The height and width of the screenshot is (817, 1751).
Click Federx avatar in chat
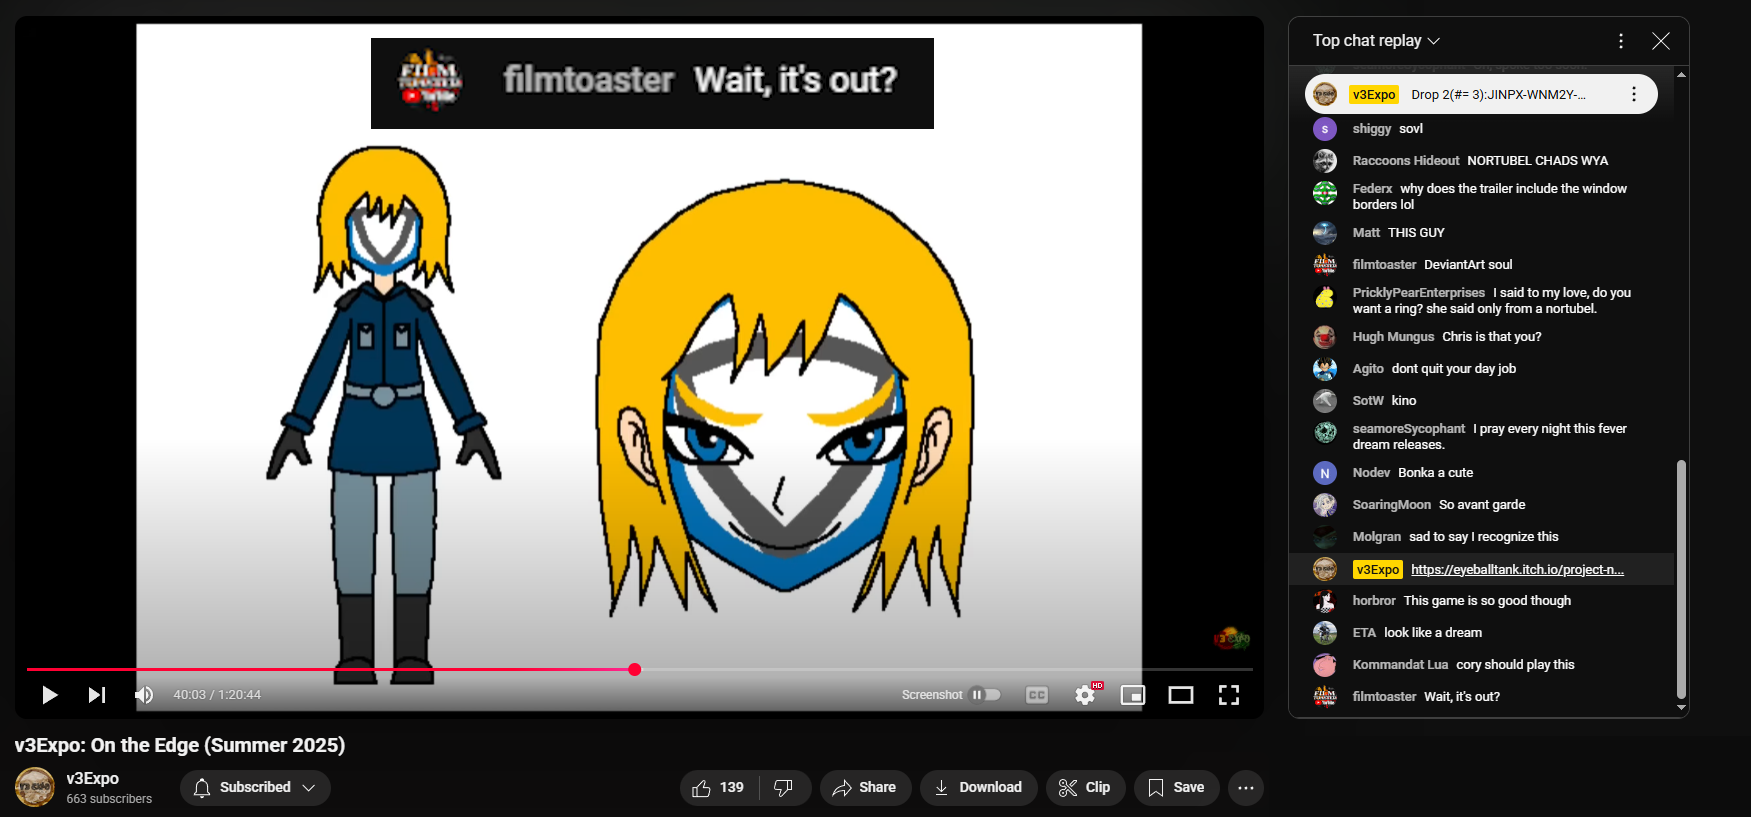tap(1325, 193)
